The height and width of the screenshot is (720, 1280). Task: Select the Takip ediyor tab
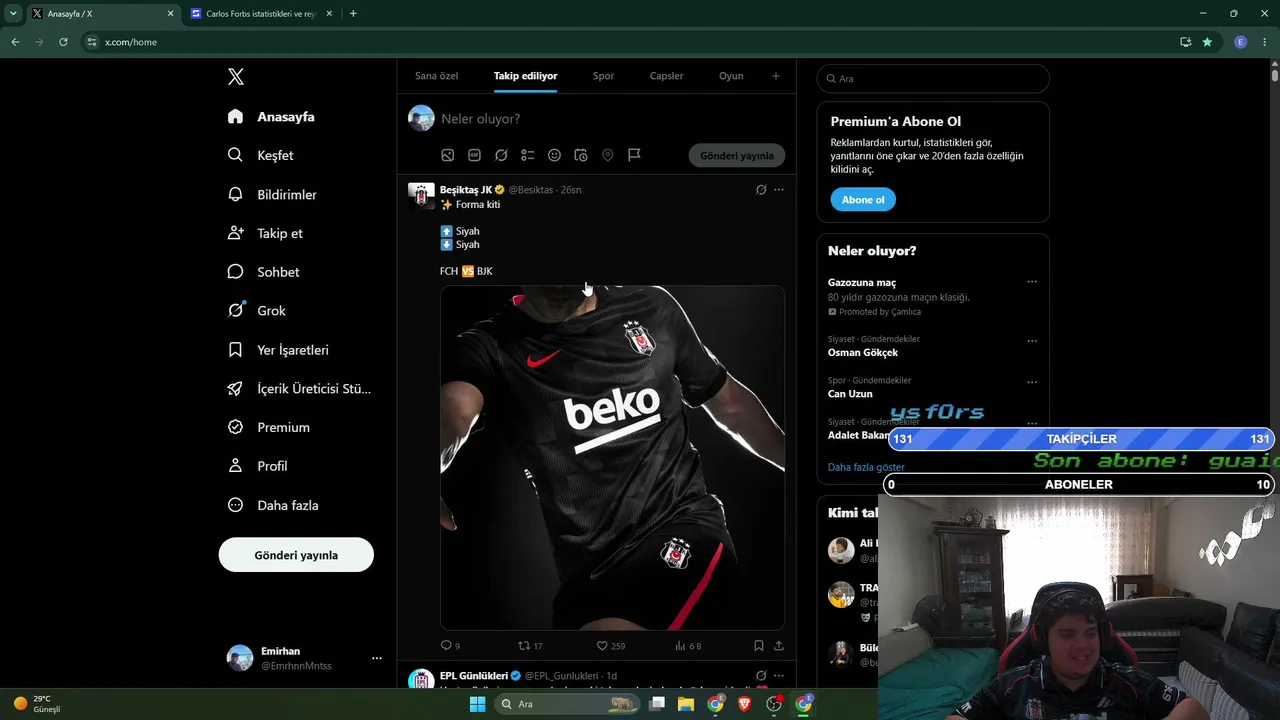tap(525, 76)
